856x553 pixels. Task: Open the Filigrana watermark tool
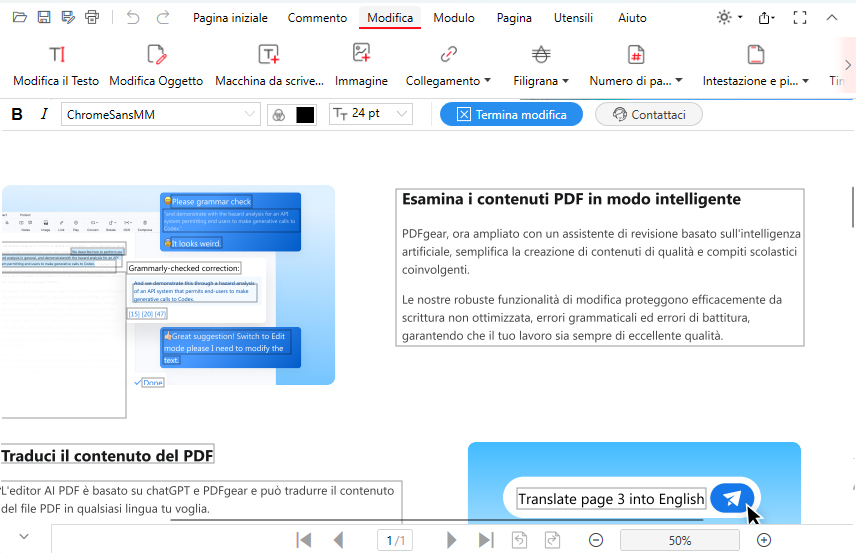(x=540, y=67)
